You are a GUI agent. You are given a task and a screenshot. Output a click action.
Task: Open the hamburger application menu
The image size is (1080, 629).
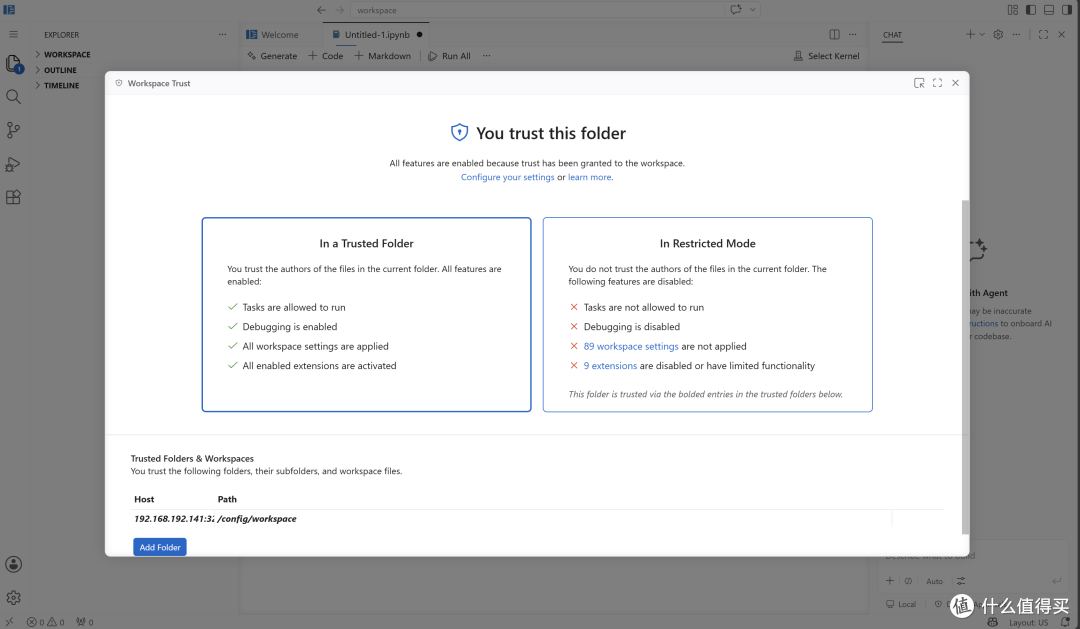pos(13,34)
